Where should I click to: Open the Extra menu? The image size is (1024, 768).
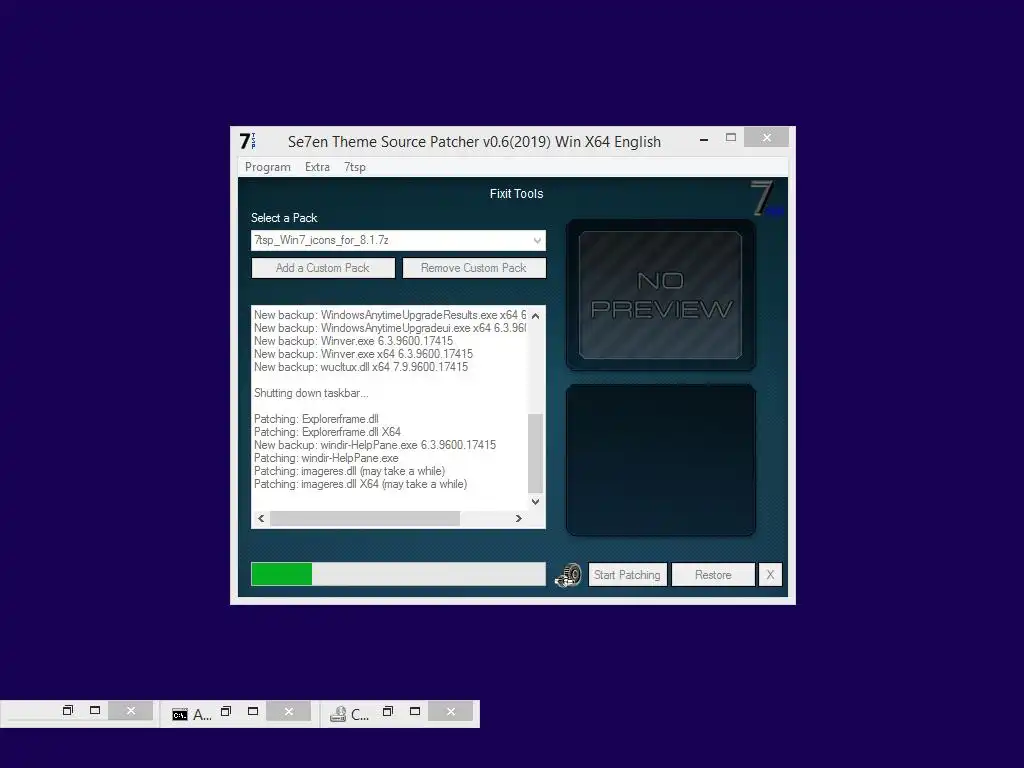pos(317,167)
